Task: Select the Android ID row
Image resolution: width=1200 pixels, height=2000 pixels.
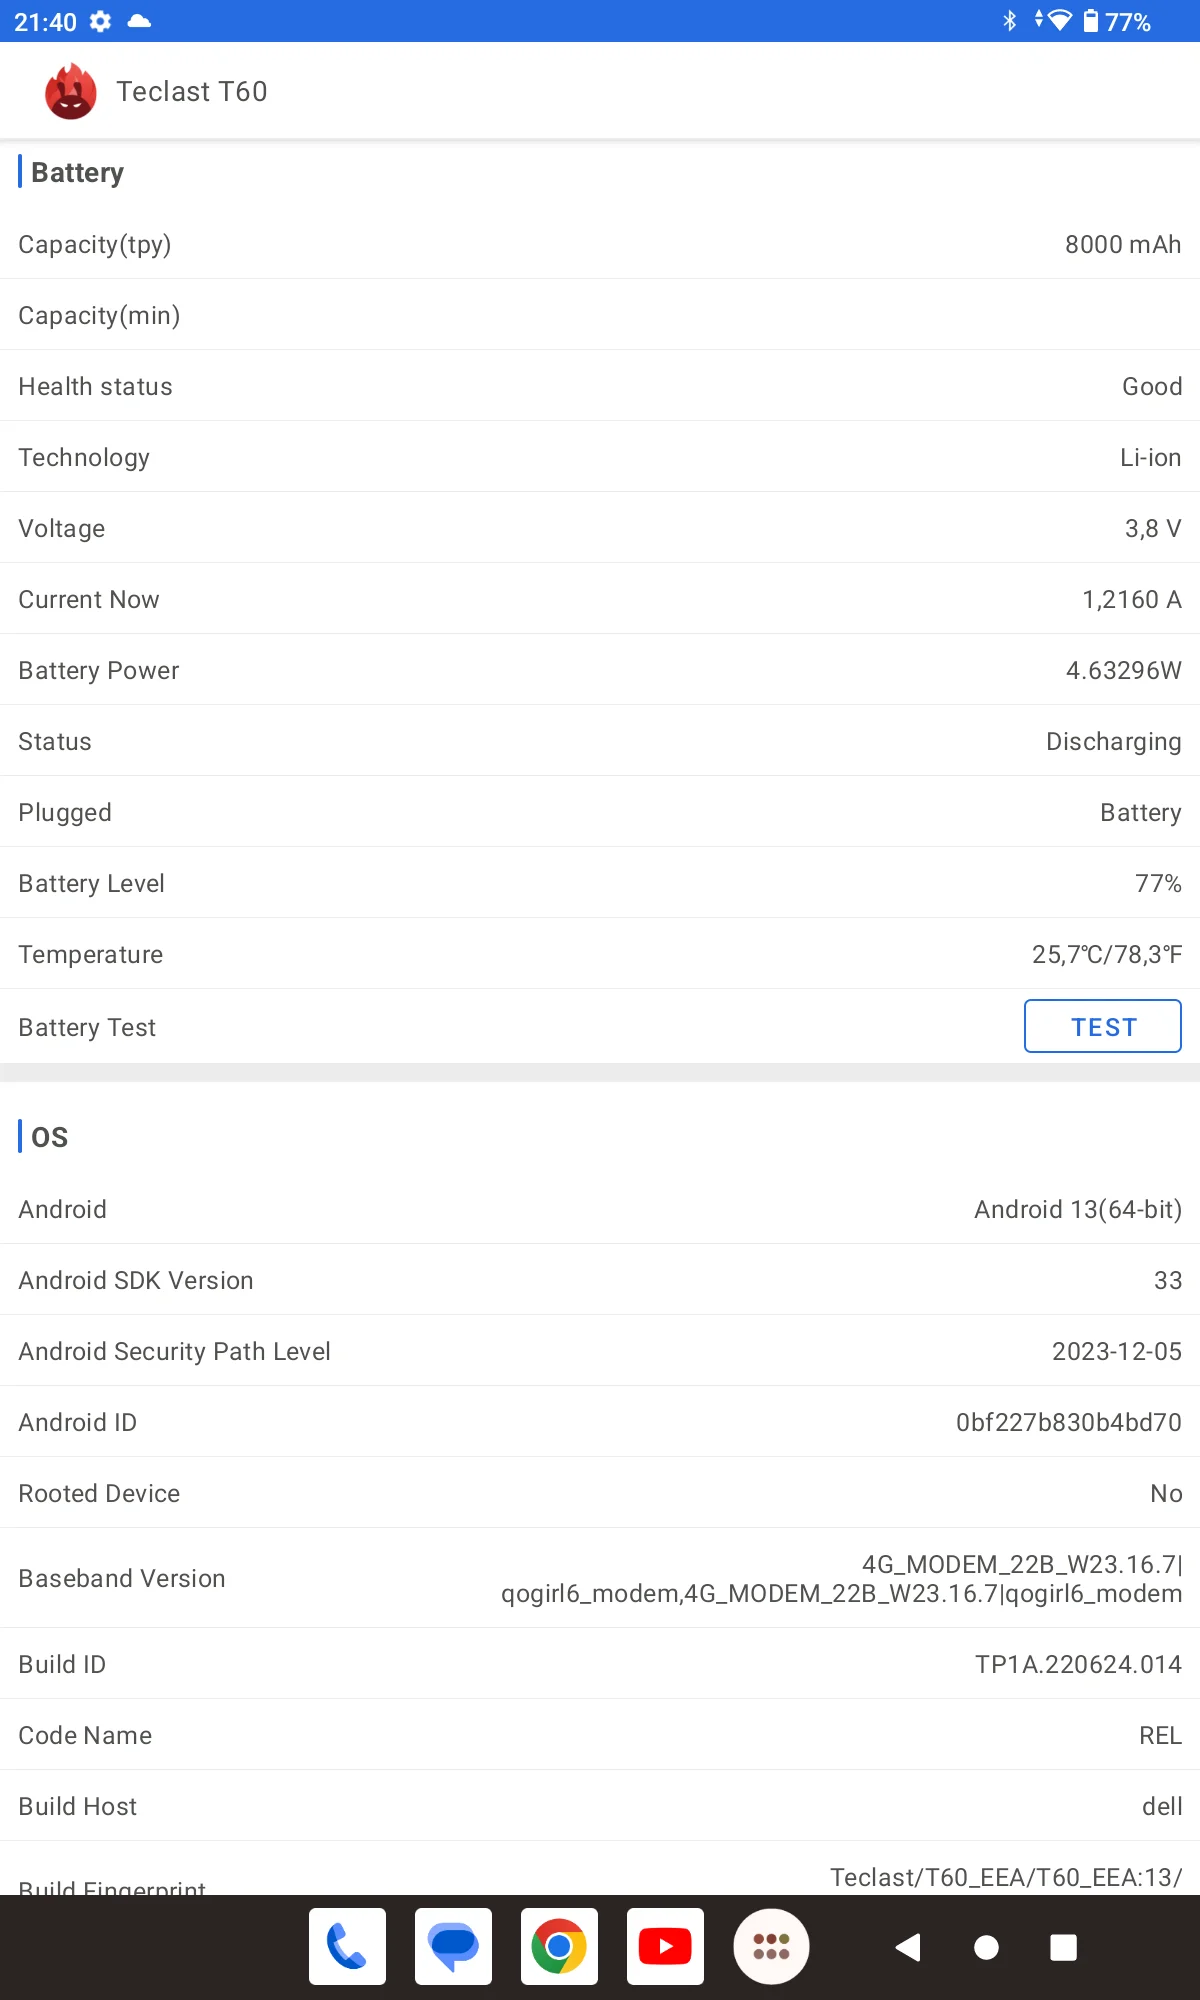Action: pyautogui.click(x=600, y=1422)
